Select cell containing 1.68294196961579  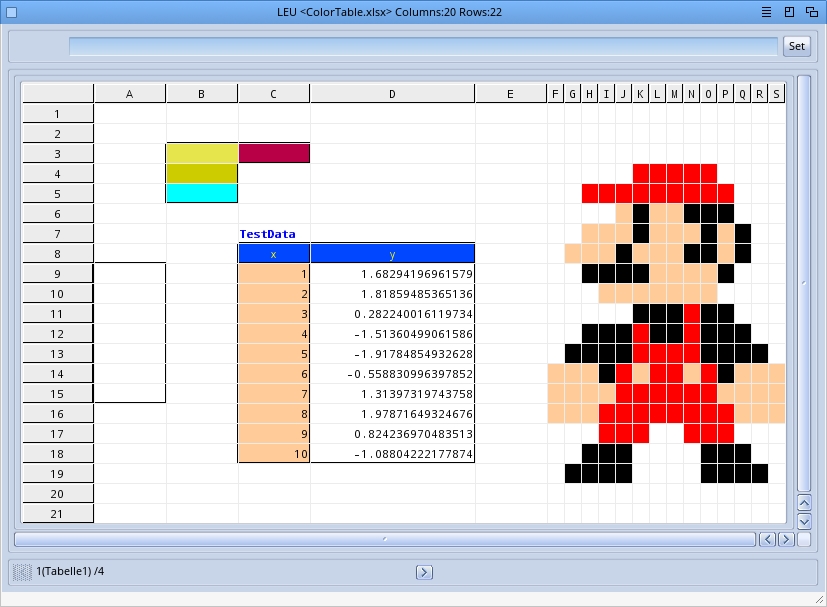[392, 274]
